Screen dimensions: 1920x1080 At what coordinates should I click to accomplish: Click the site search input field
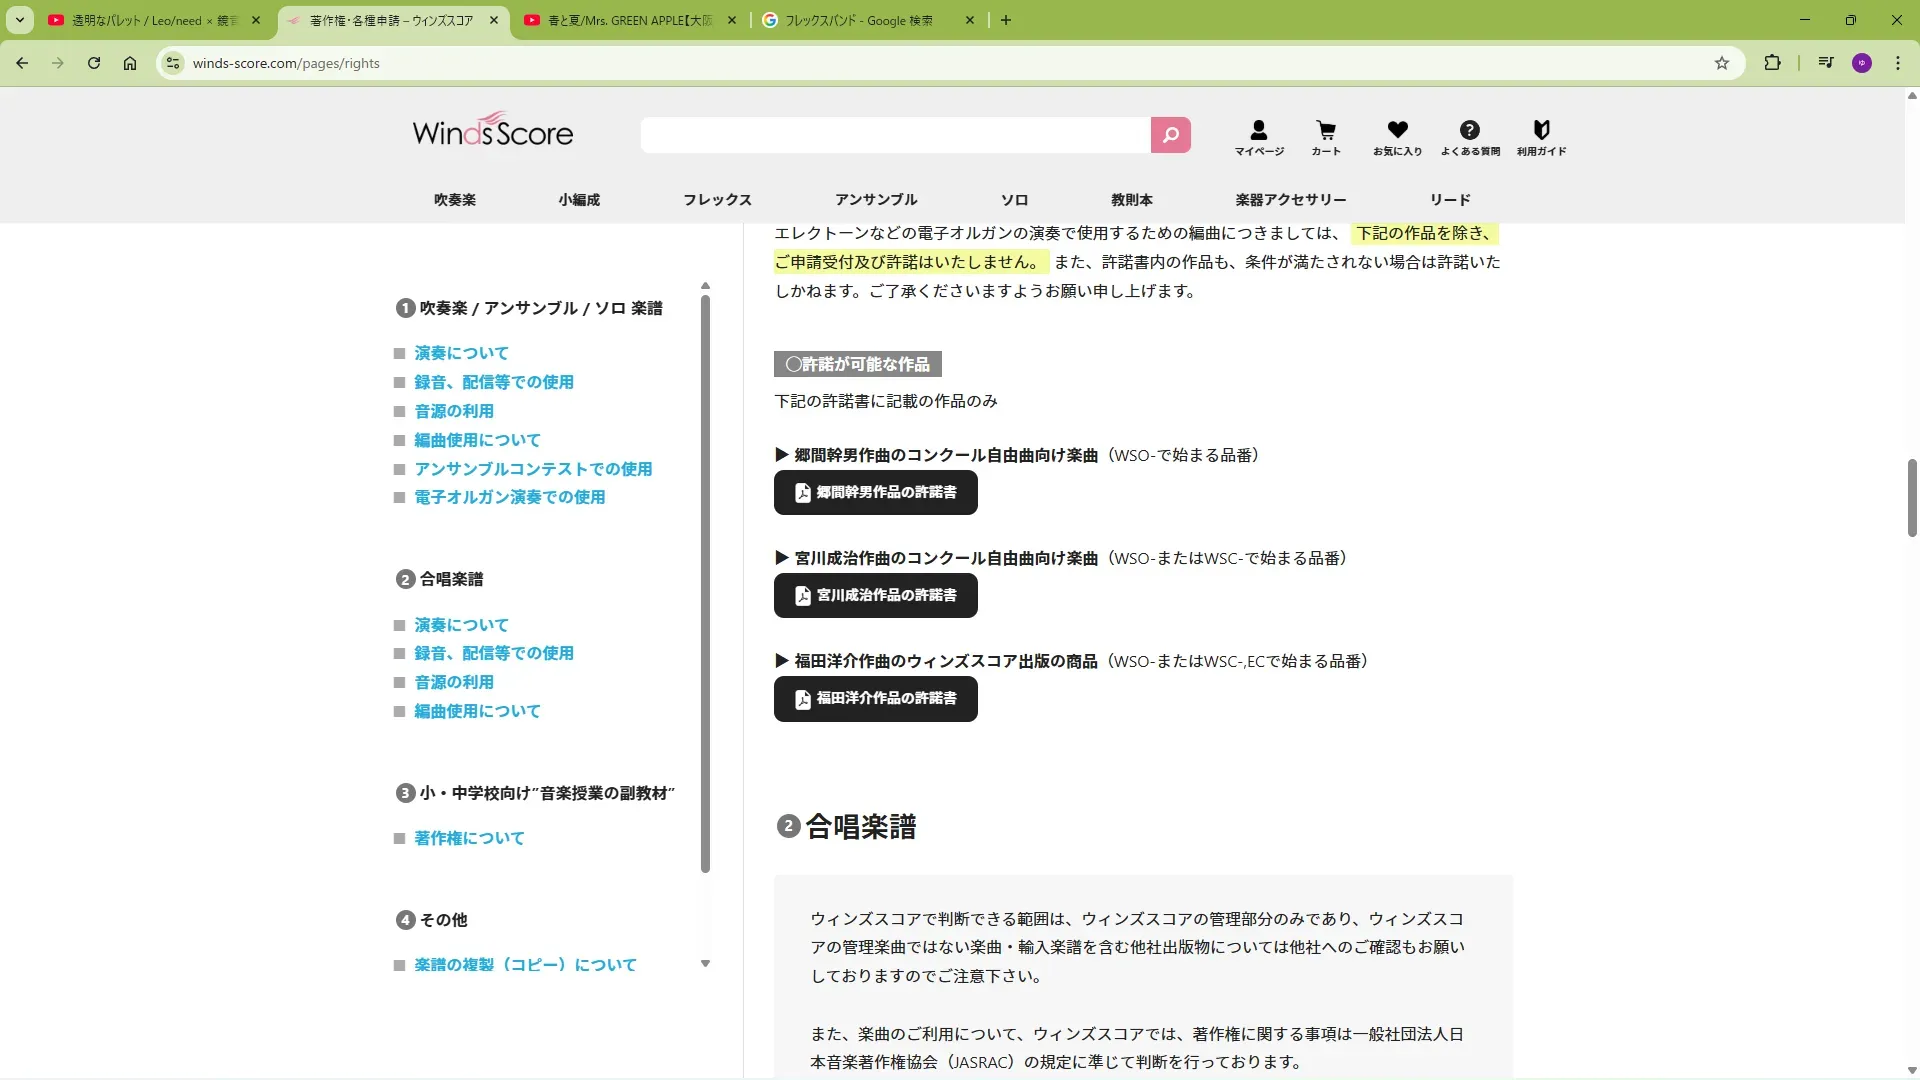(895, 135)
